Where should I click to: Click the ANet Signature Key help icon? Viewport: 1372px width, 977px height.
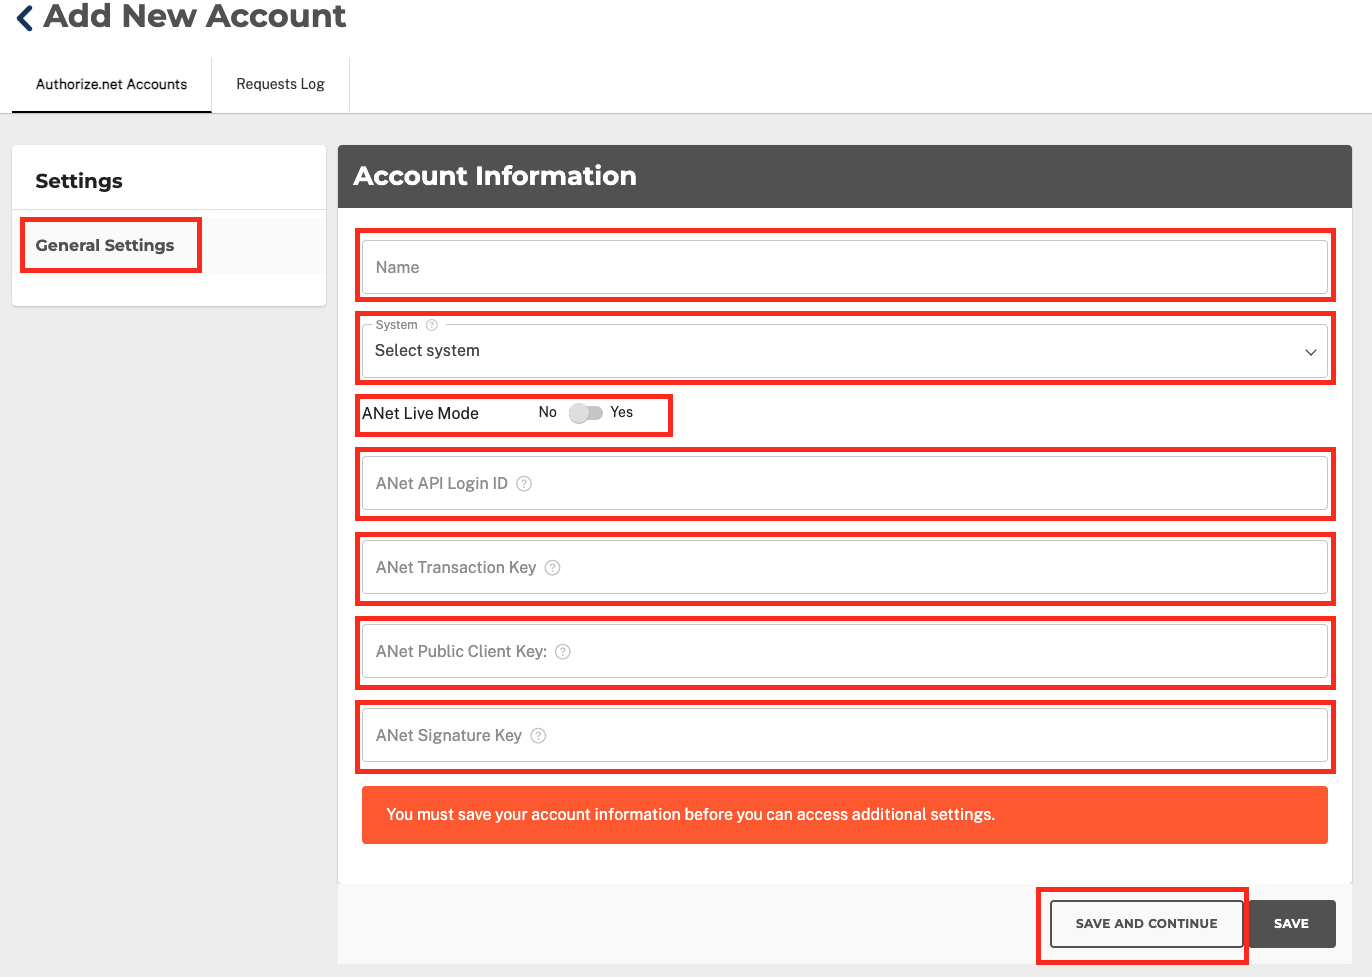[538, 735]
